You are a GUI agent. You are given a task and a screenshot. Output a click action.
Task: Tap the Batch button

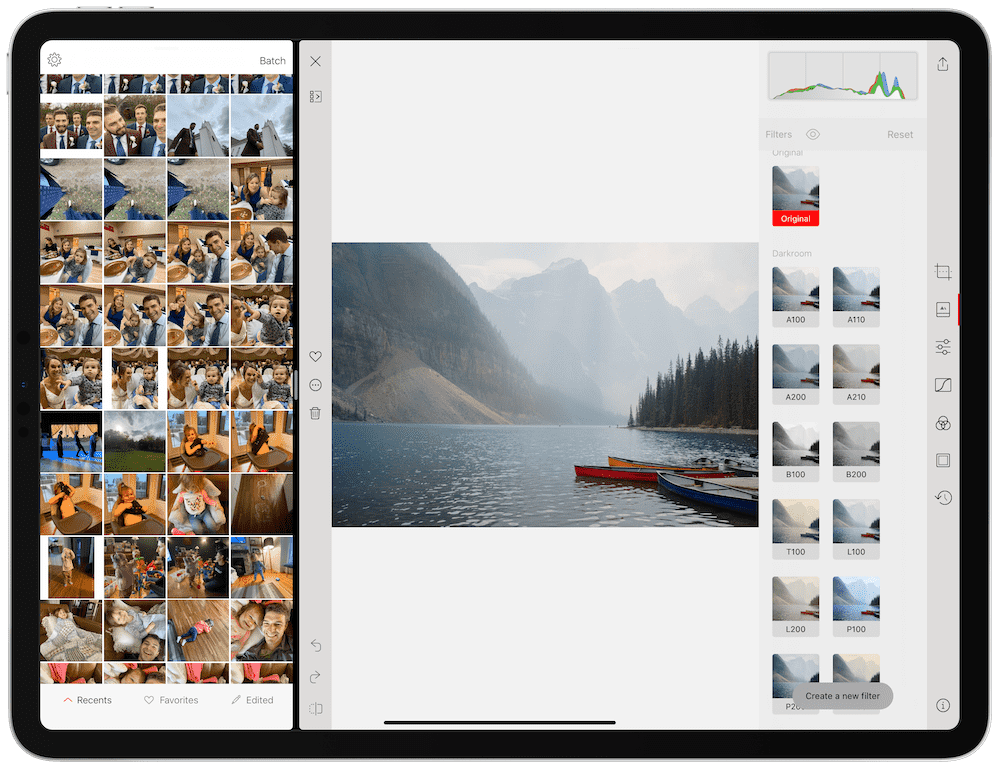(x=272, y=61)
